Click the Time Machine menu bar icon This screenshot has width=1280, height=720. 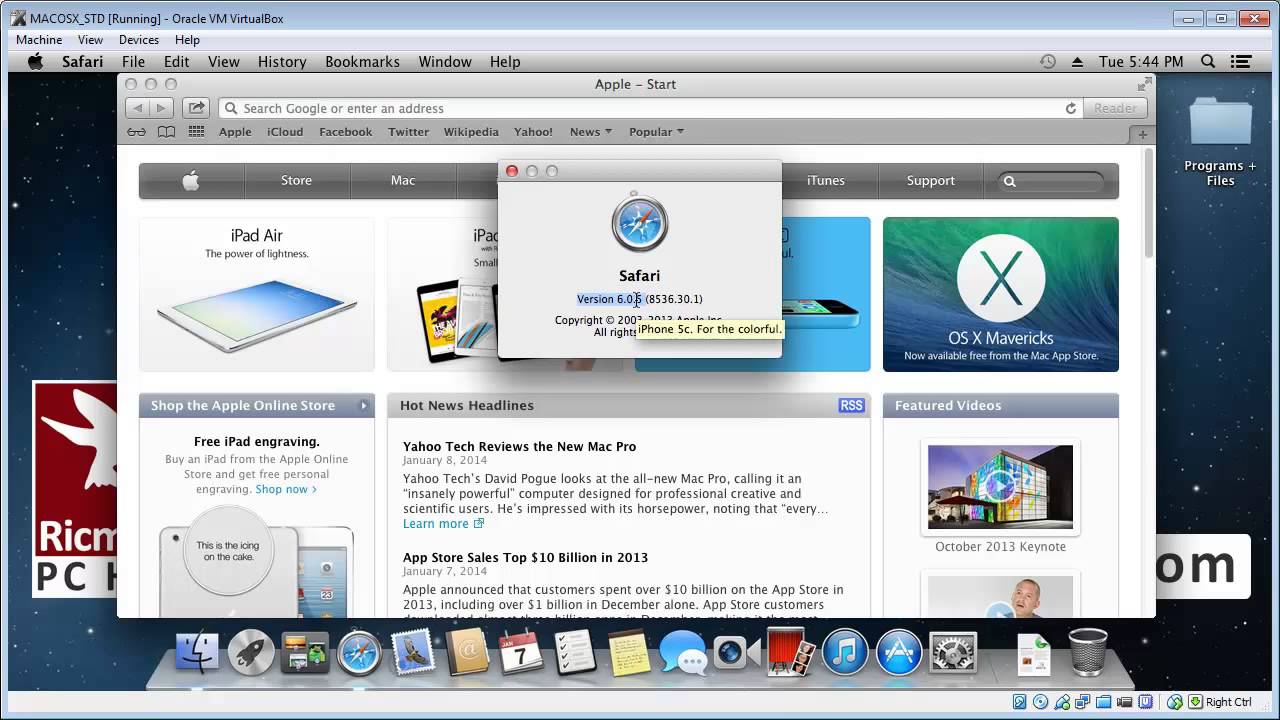[x=1047, y=61]
